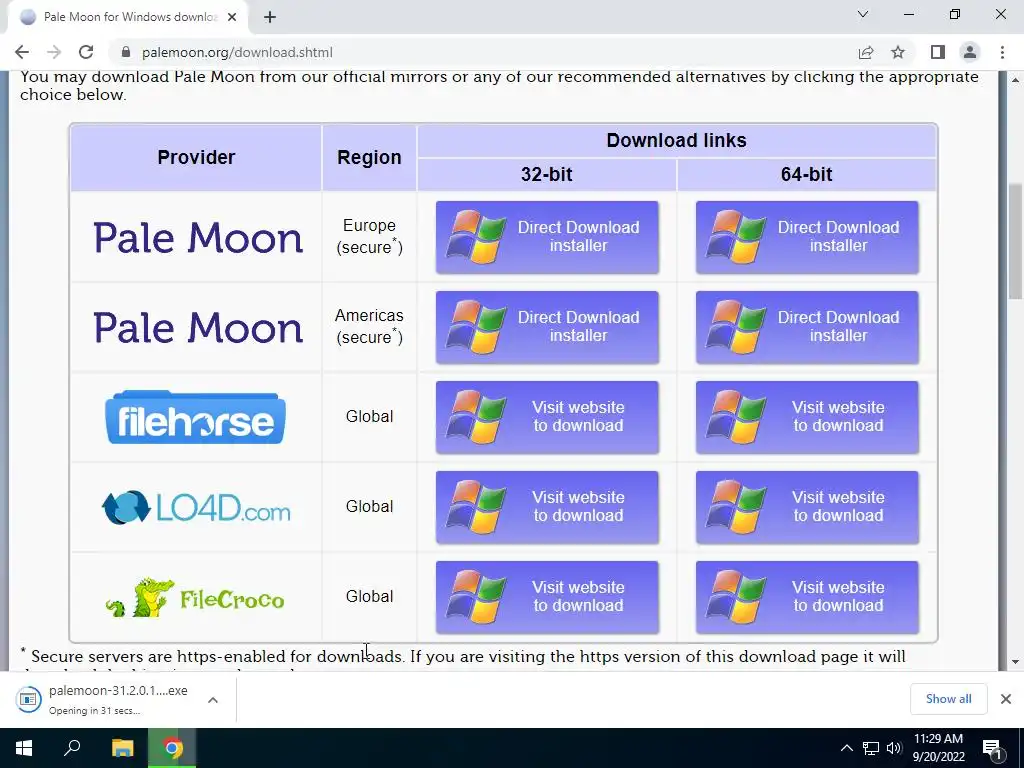Open network status tray icon

tap(871, 748)
